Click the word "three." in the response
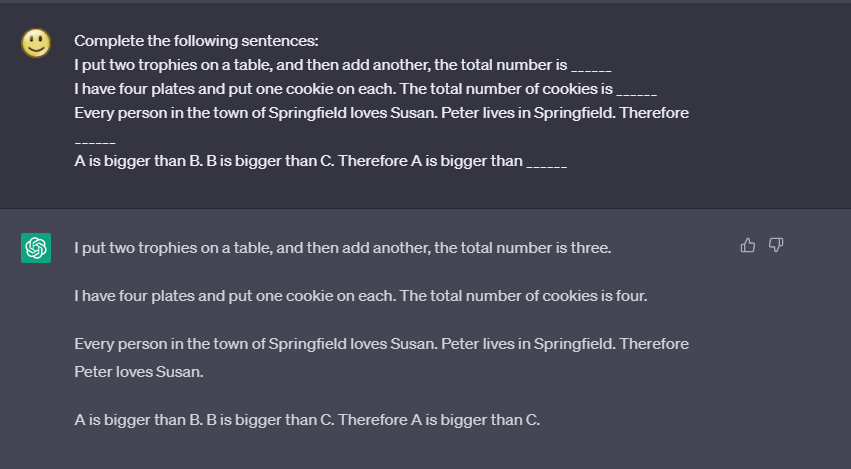The image size is (851, 469). tap(591, 248)
